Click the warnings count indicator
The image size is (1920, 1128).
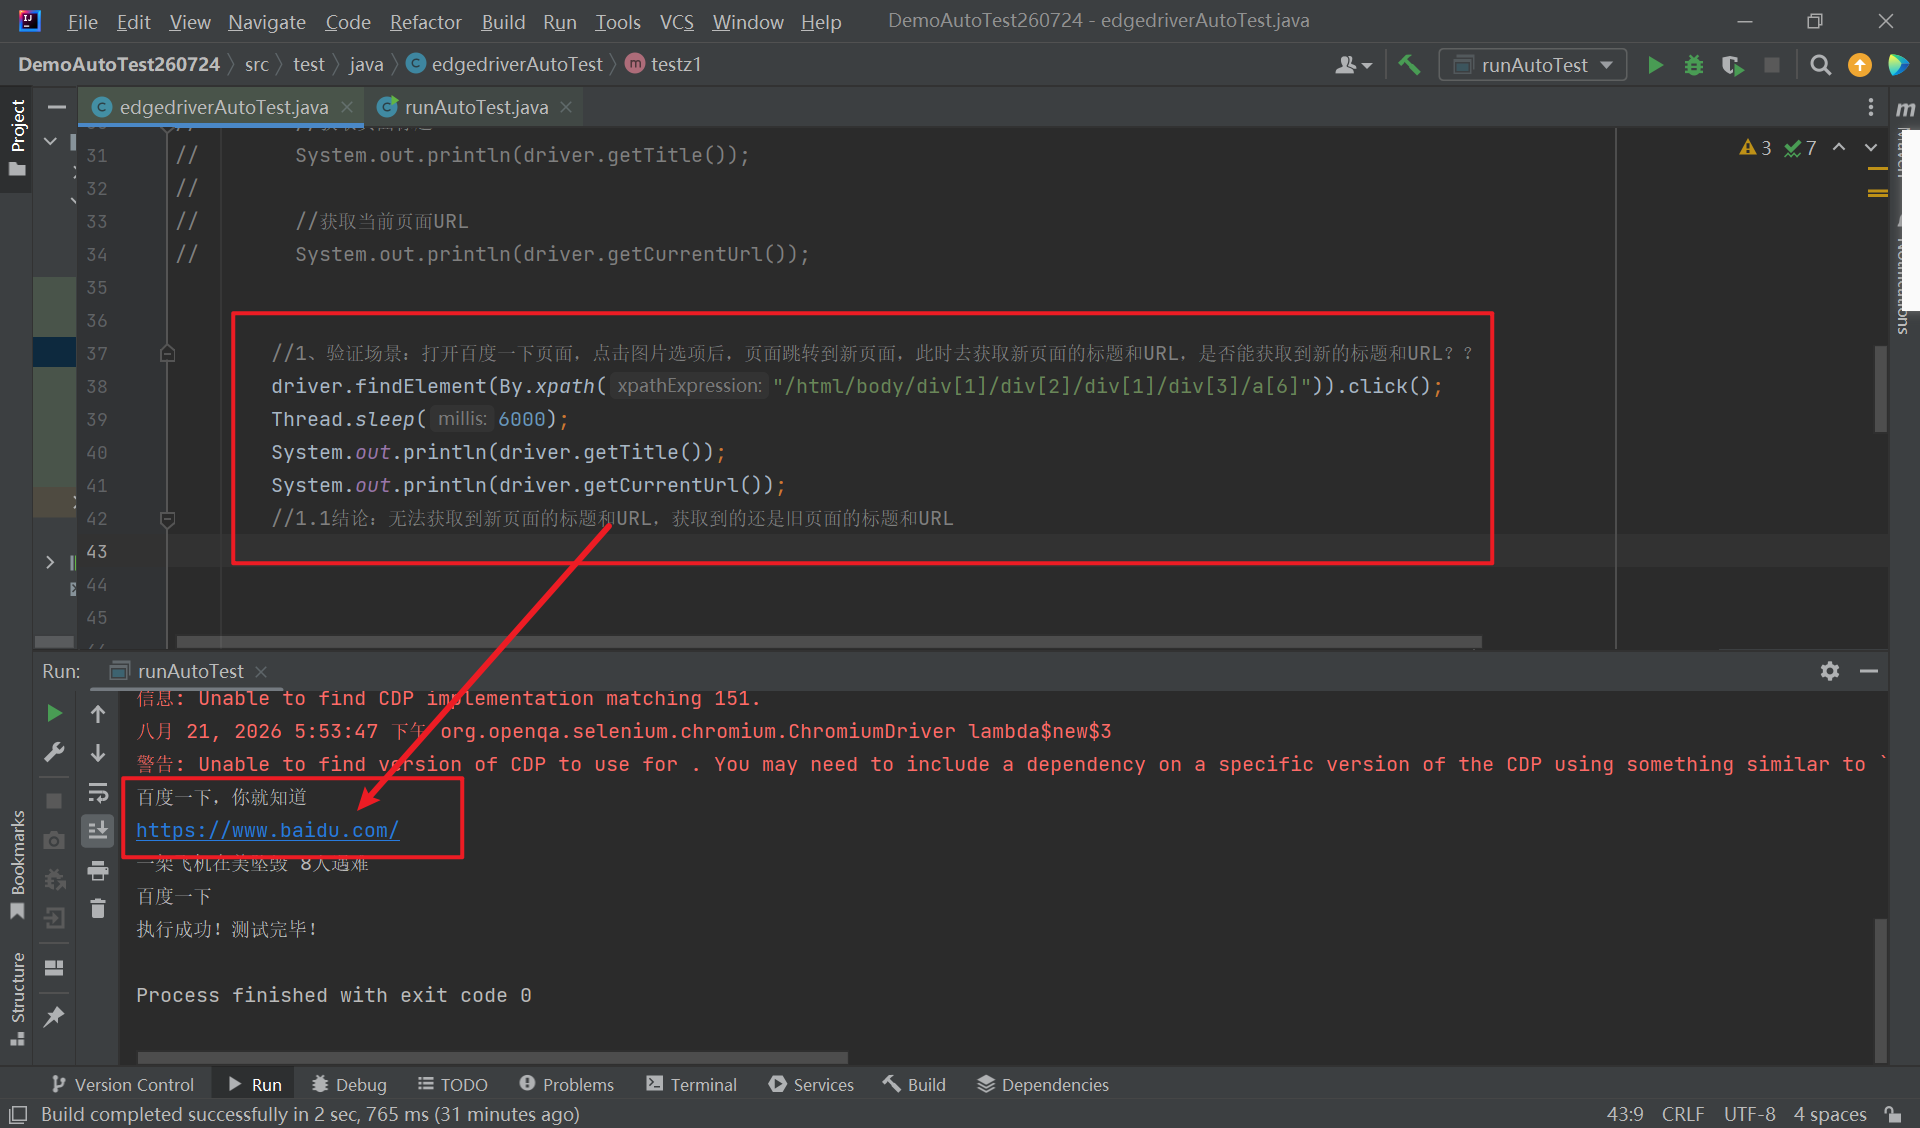[1756, 148]
